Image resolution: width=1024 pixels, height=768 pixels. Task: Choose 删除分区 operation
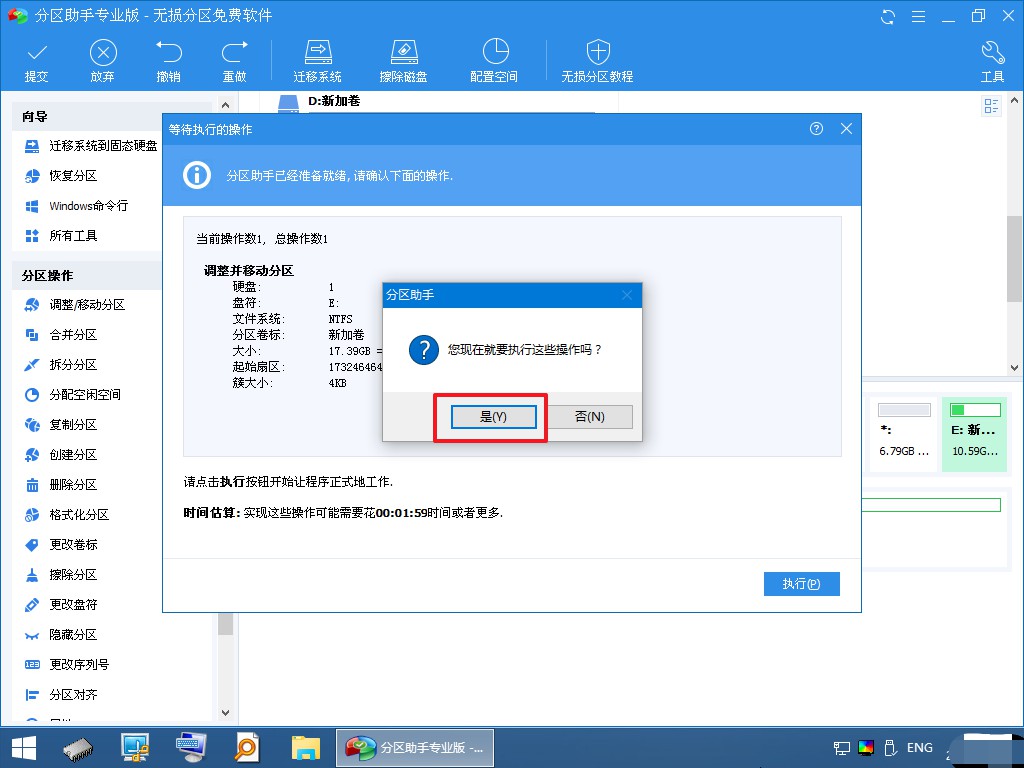[x=61, y=485]
